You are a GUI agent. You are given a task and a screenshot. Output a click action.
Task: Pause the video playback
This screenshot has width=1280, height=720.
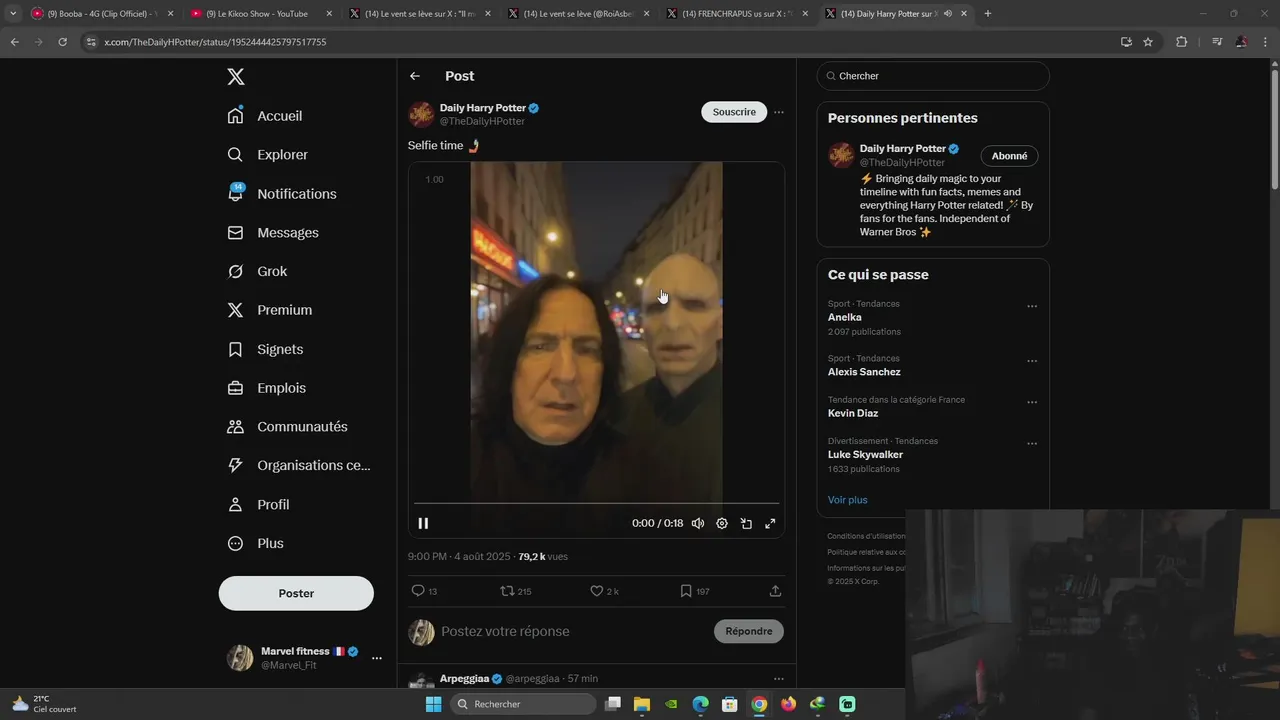[423, 523]
